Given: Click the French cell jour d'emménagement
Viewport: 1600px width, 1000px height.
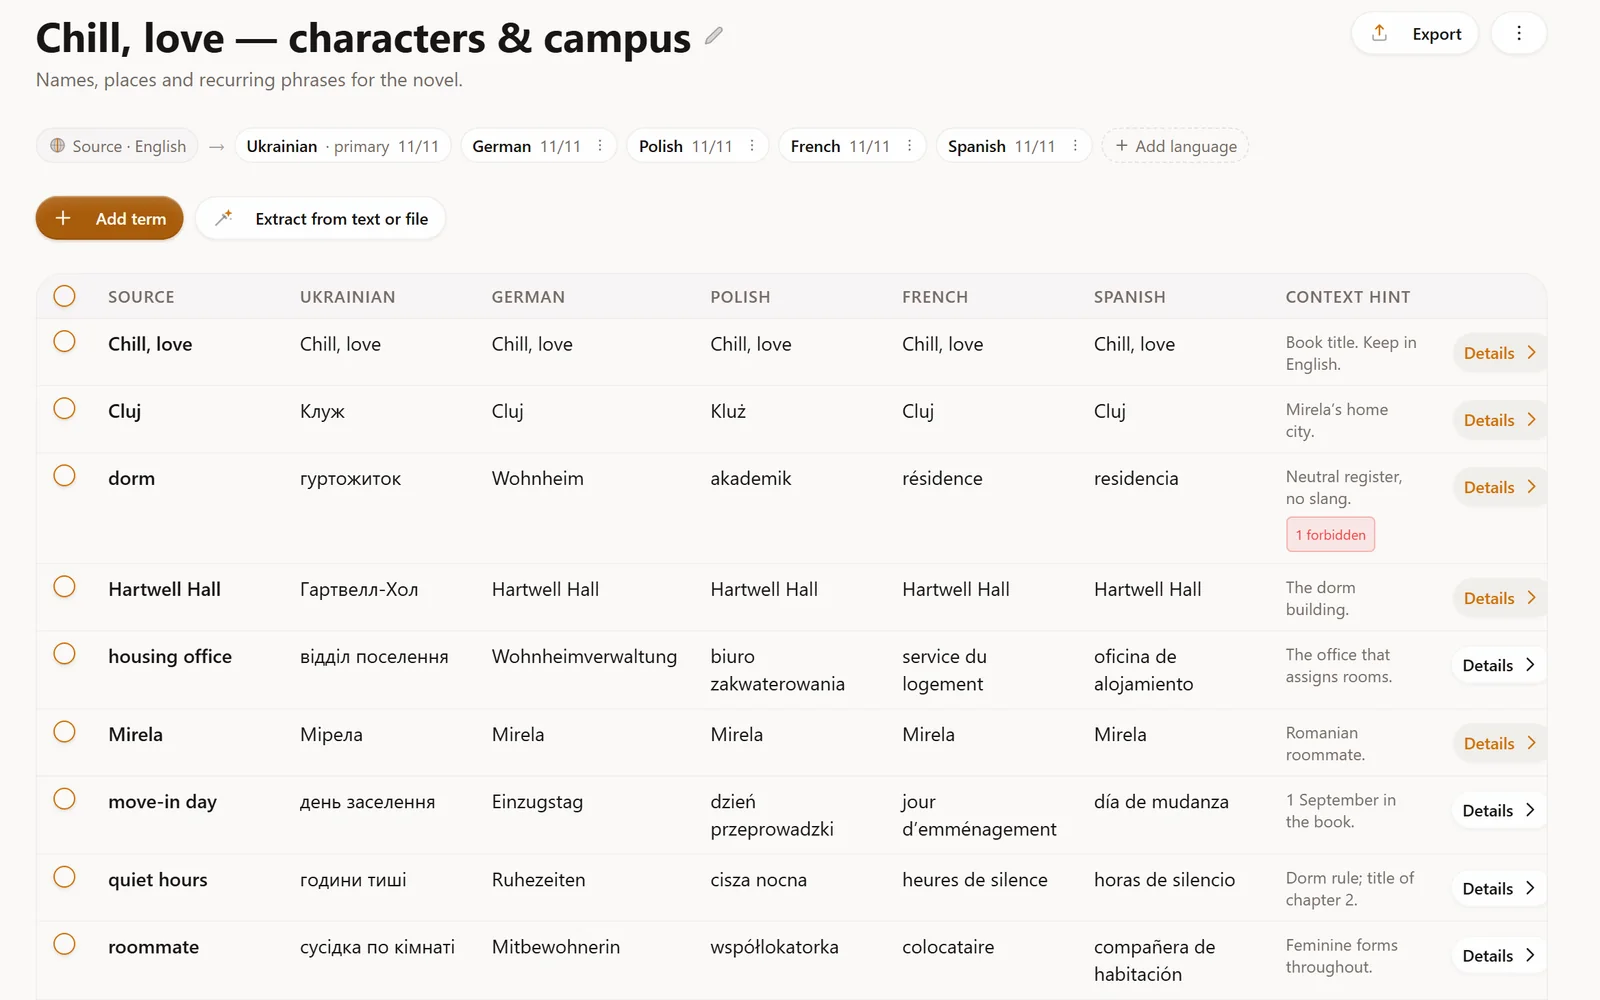Looking at the screenshot, I should [x=979, y=815].
